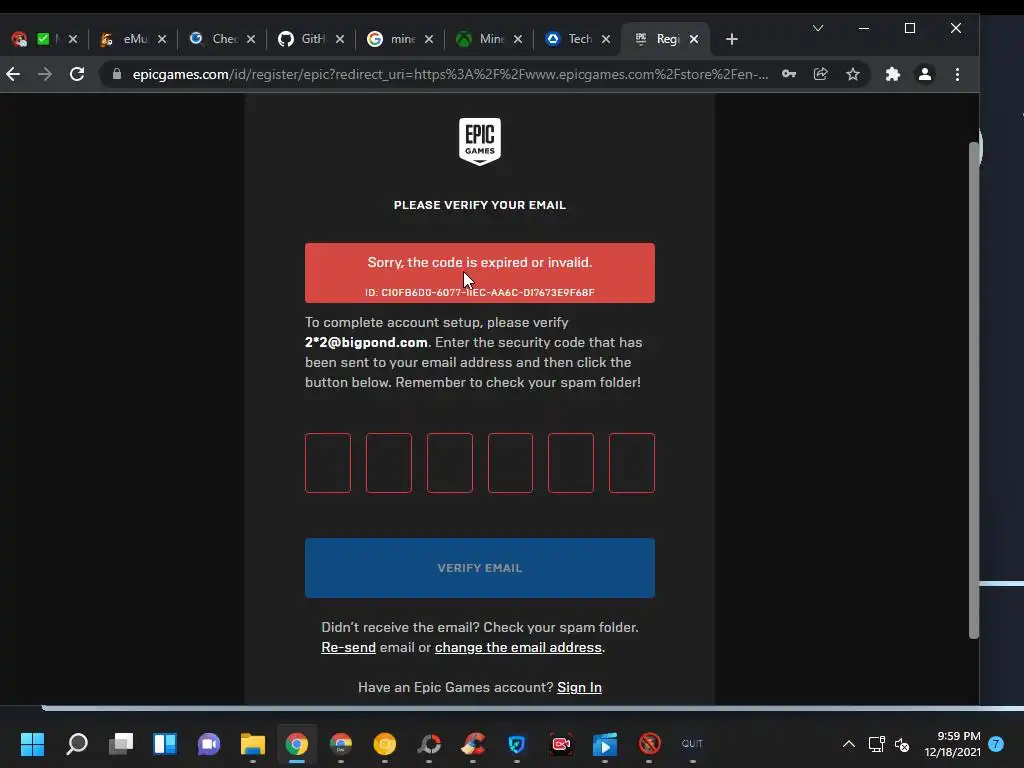The height and width of the screenshot is (768, 1024).
Task: Focus the fourth security code box
Action: click(x=510, y=462)
